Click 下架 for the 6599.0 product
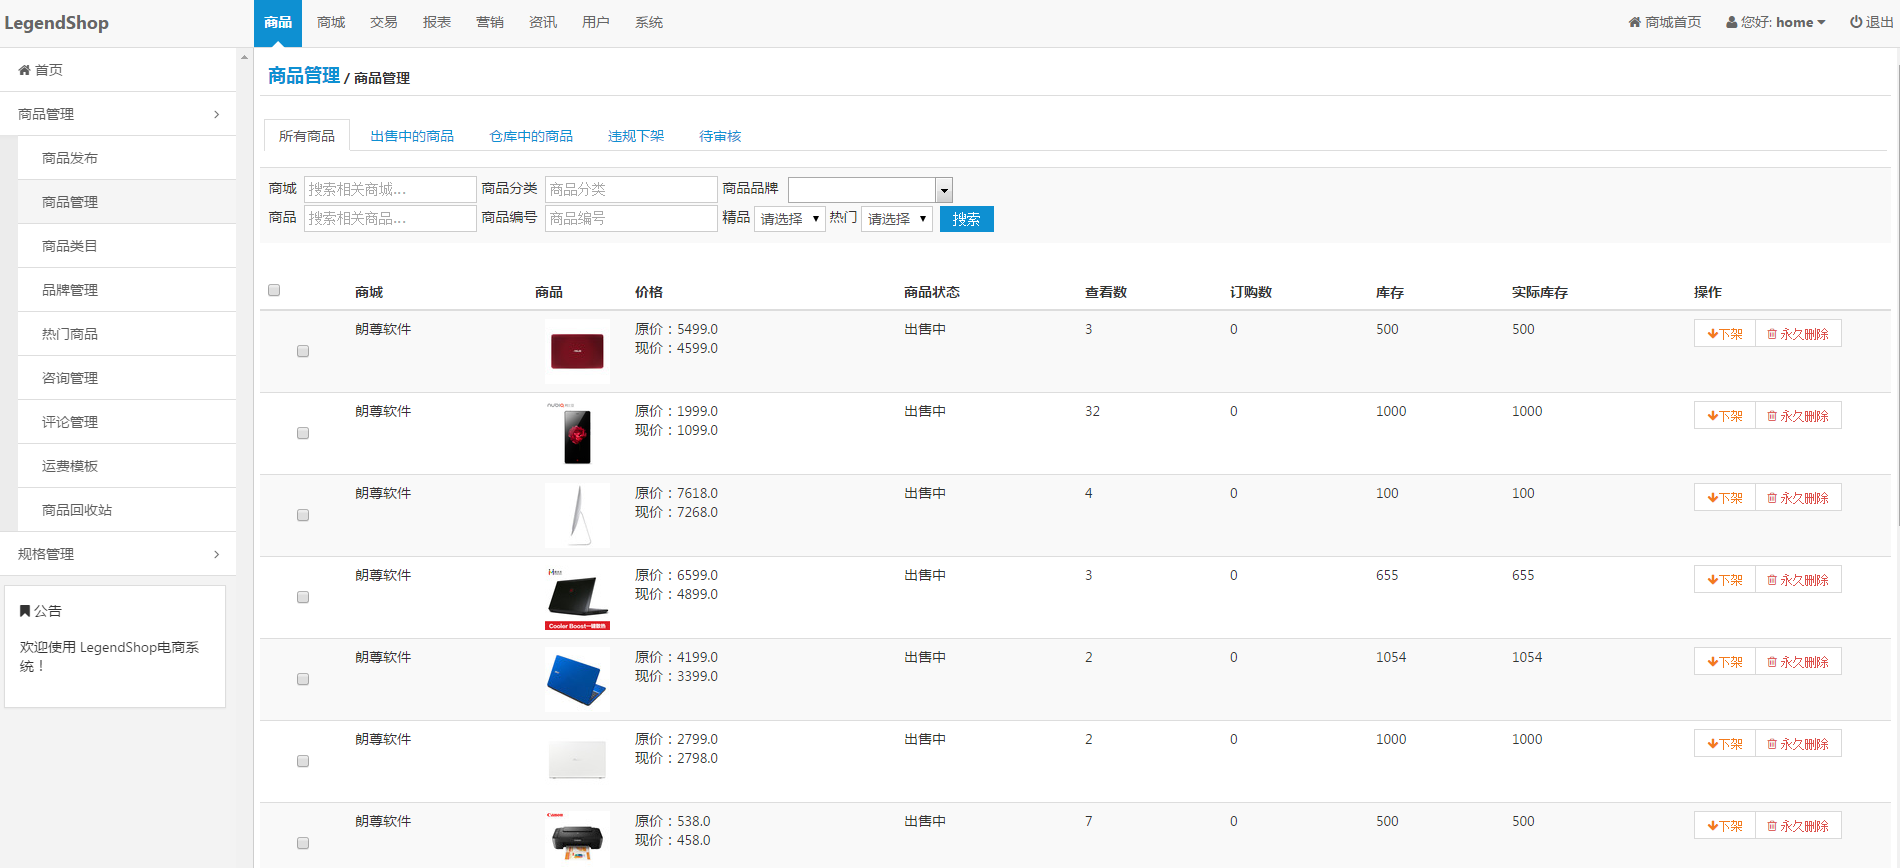 pos(1725,580)
